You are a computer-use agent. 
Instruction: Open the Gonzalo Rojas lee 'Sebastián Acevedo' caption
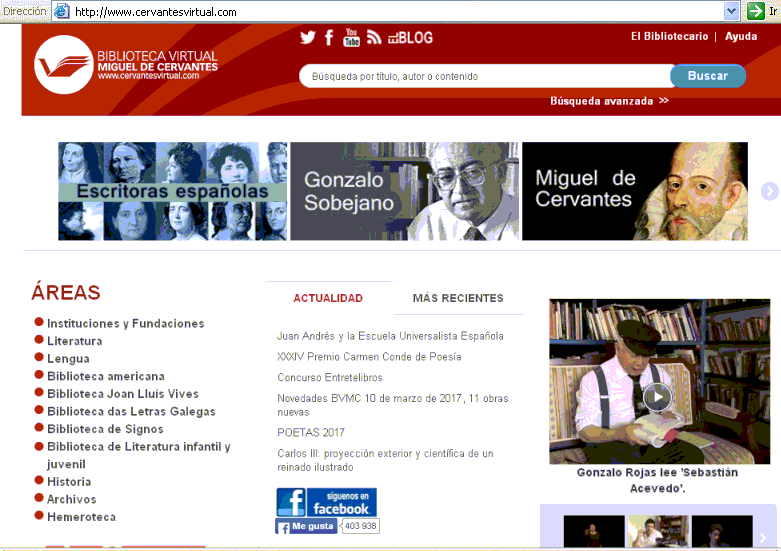click(657, 480)
